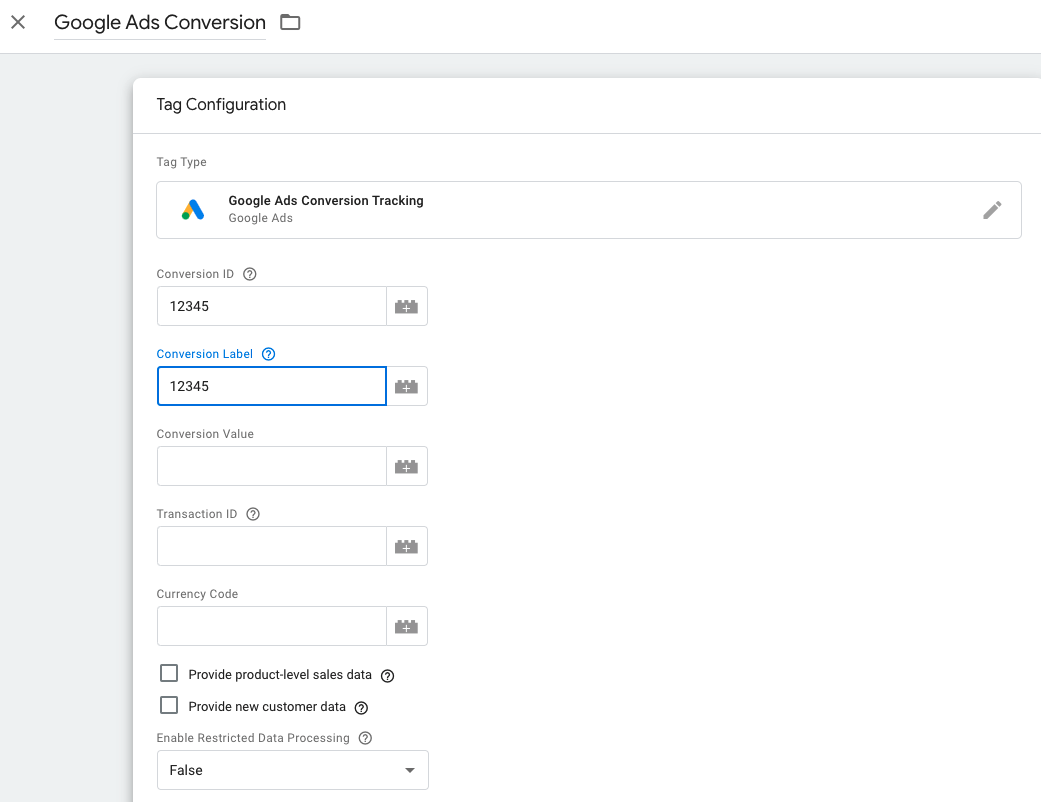The width and height of the screenshot is (1041, 802).
Task: Open help for Conversion ID
Action: (250, 274)
